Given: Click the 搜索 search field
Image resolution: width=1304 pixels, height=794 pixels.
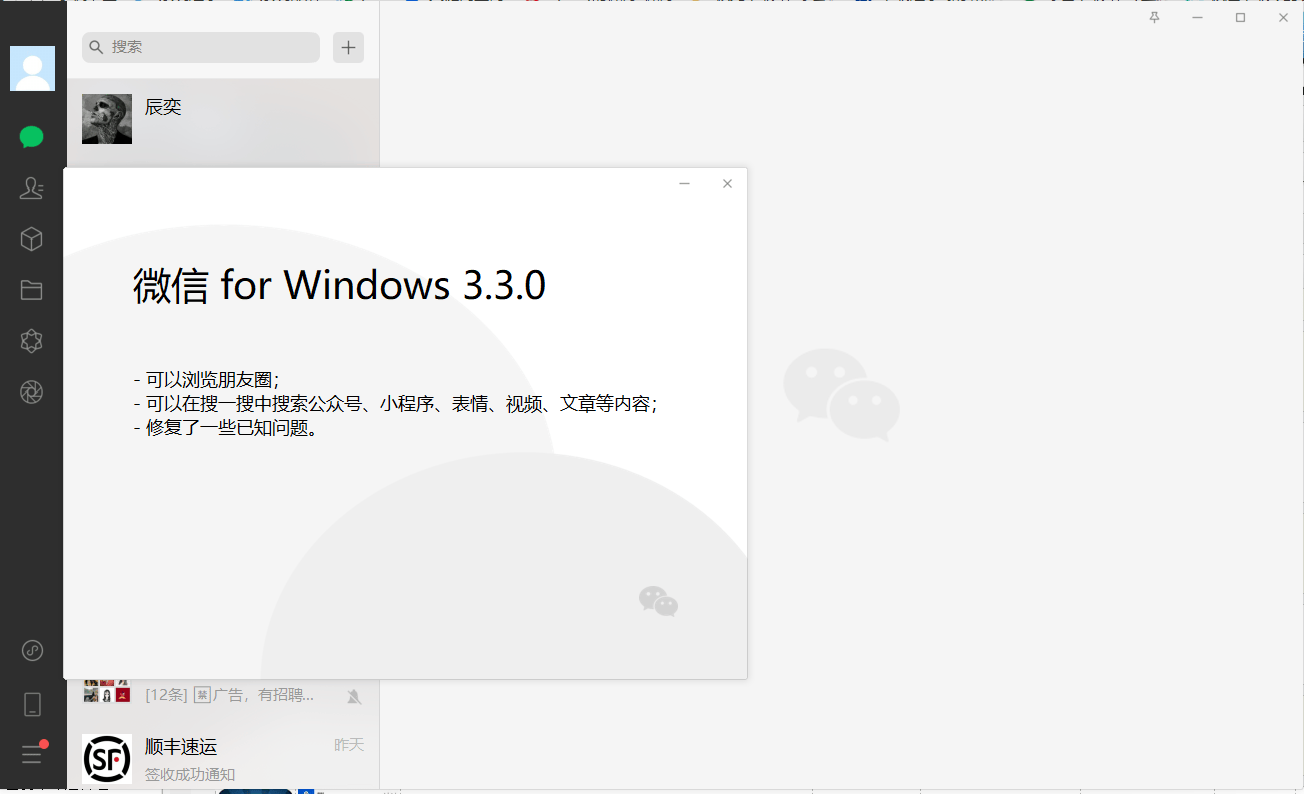Looking at the screenshot, I should tap(200, 47).
